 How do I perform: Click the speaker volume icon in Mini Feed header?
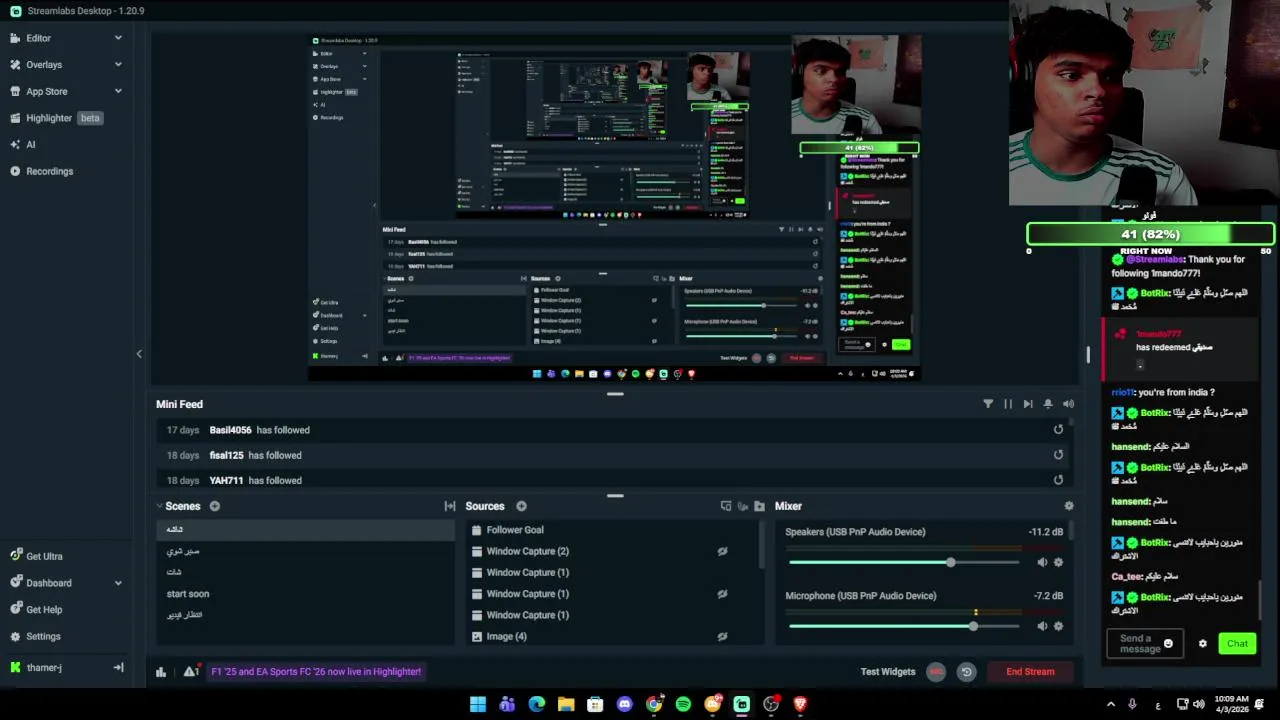tap(1068, 404)
